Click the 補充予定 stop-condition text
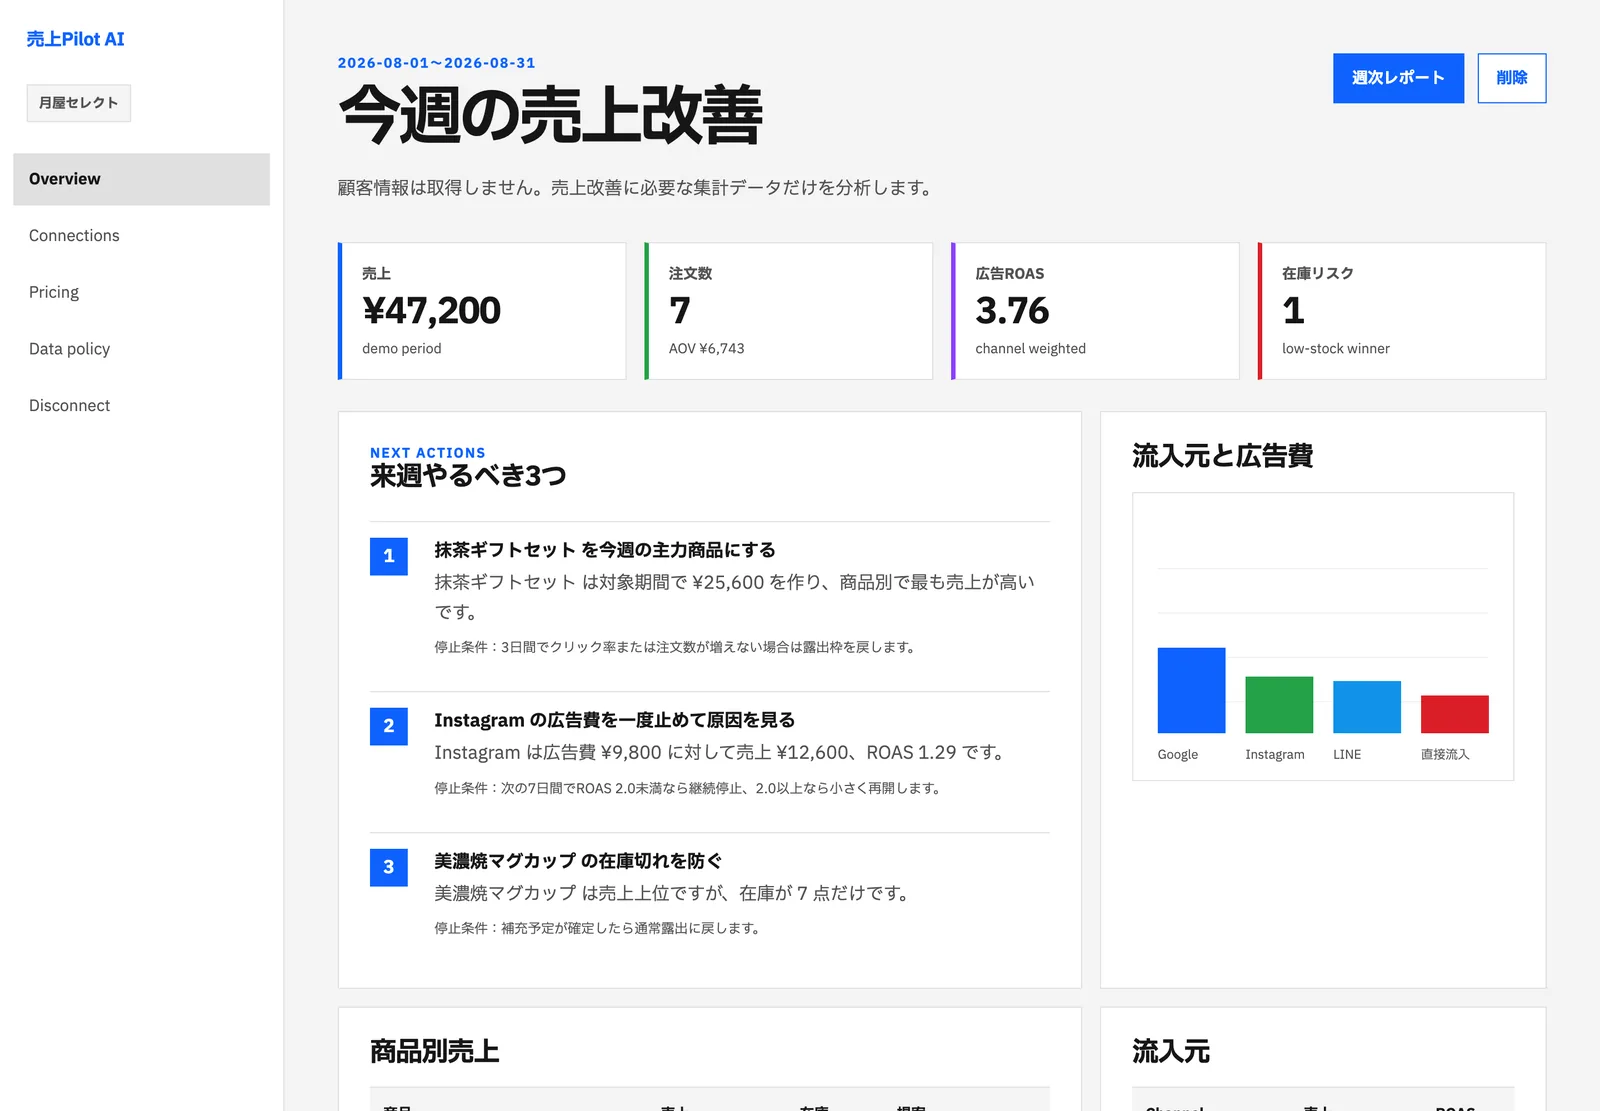 (598, 928)
